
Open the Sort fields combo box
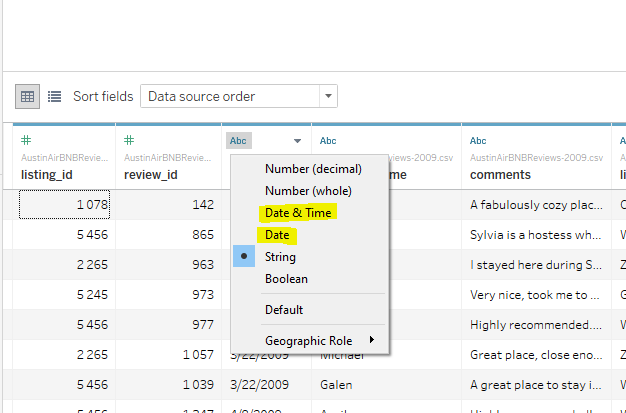tap(238, 97)
